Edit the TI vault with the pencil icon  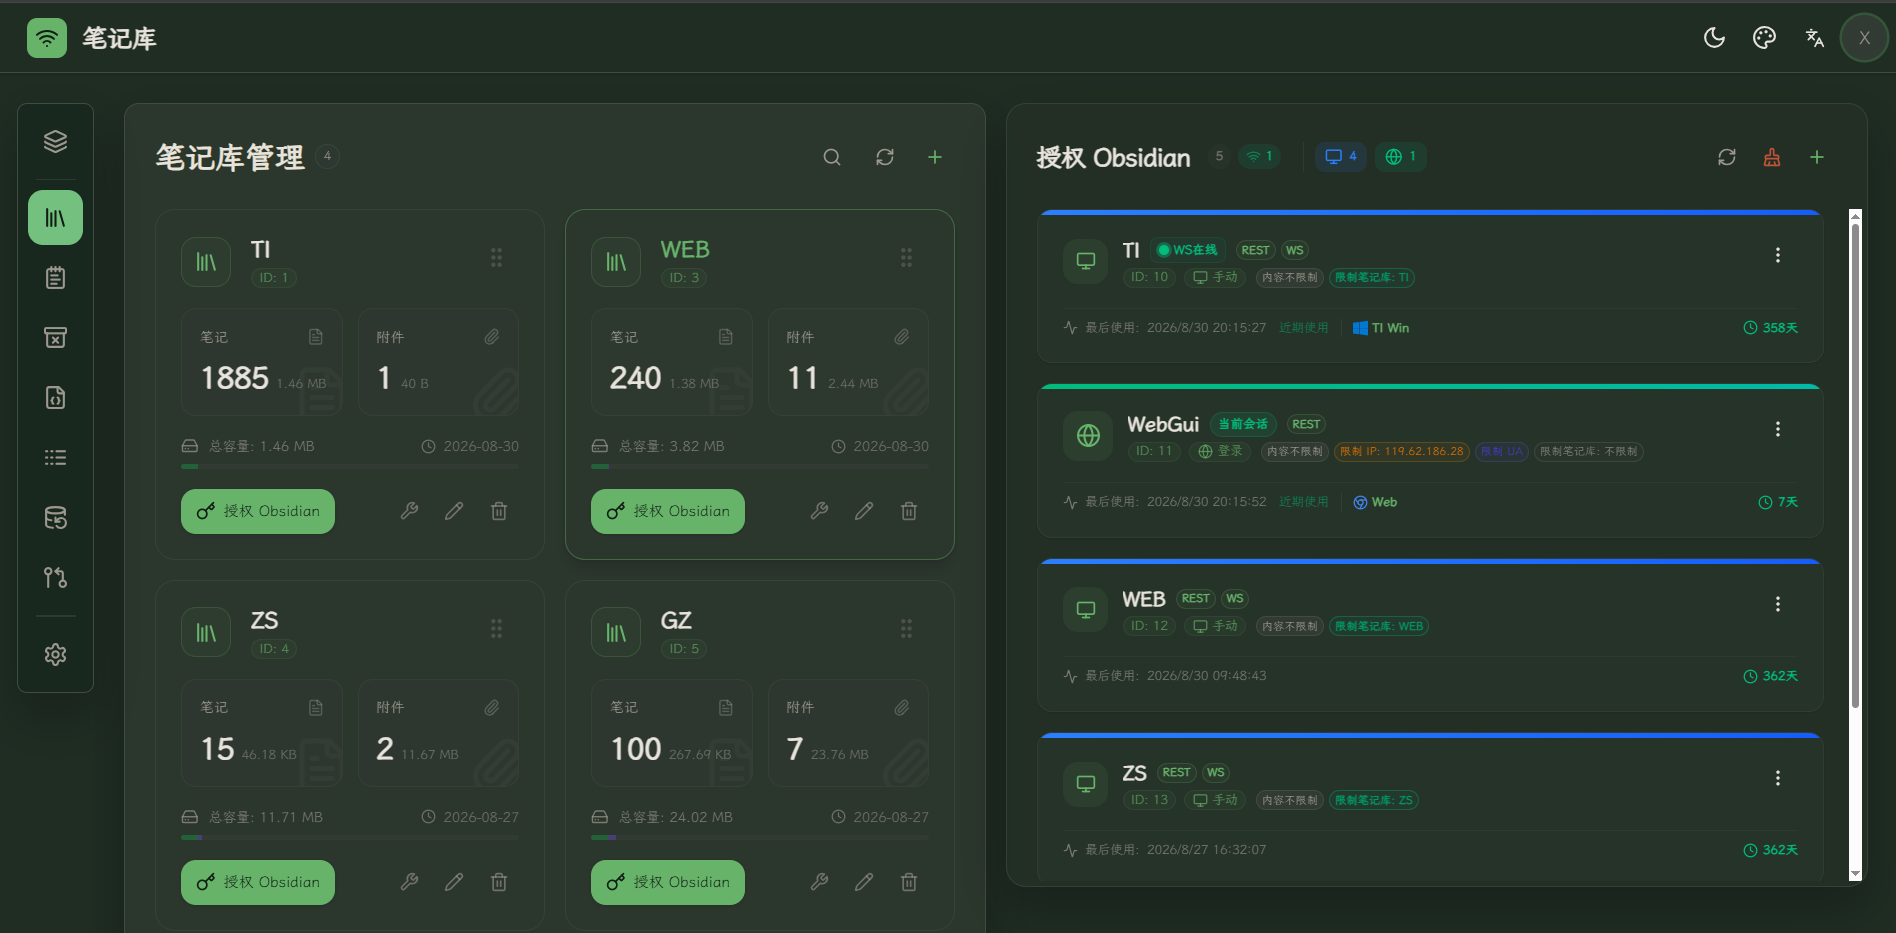454,511
